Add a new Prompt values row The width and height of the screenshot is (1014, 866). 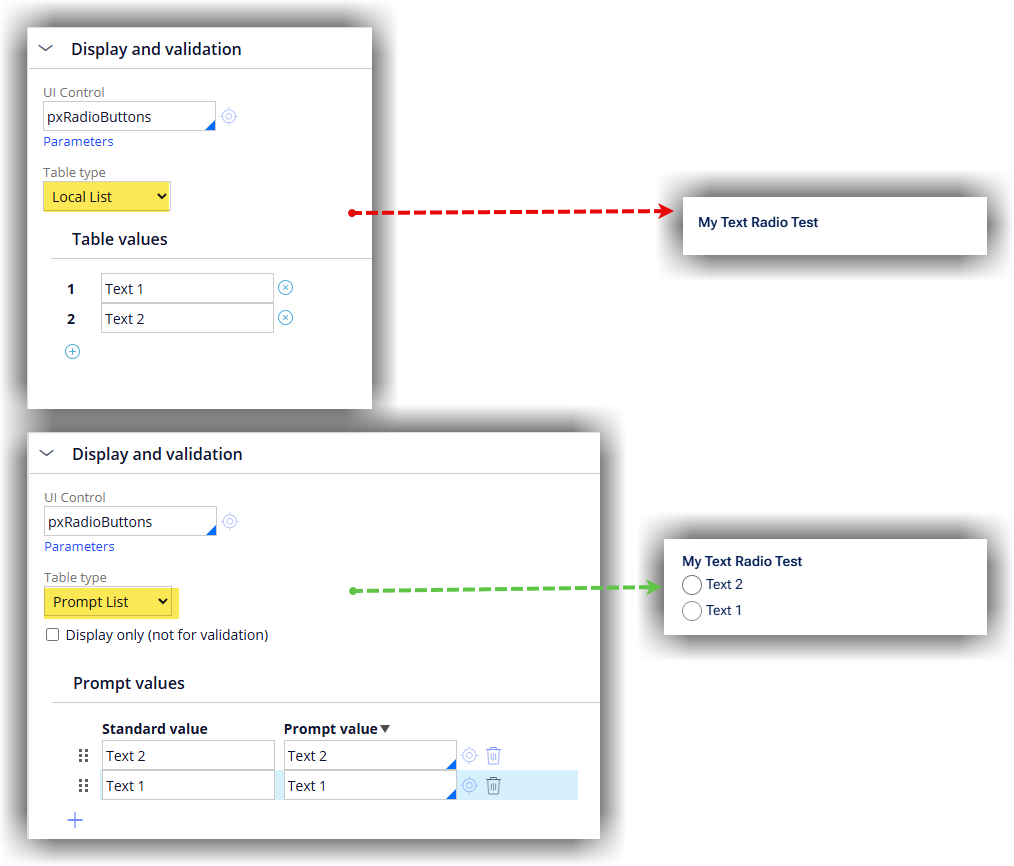click(x=75, y=820)
